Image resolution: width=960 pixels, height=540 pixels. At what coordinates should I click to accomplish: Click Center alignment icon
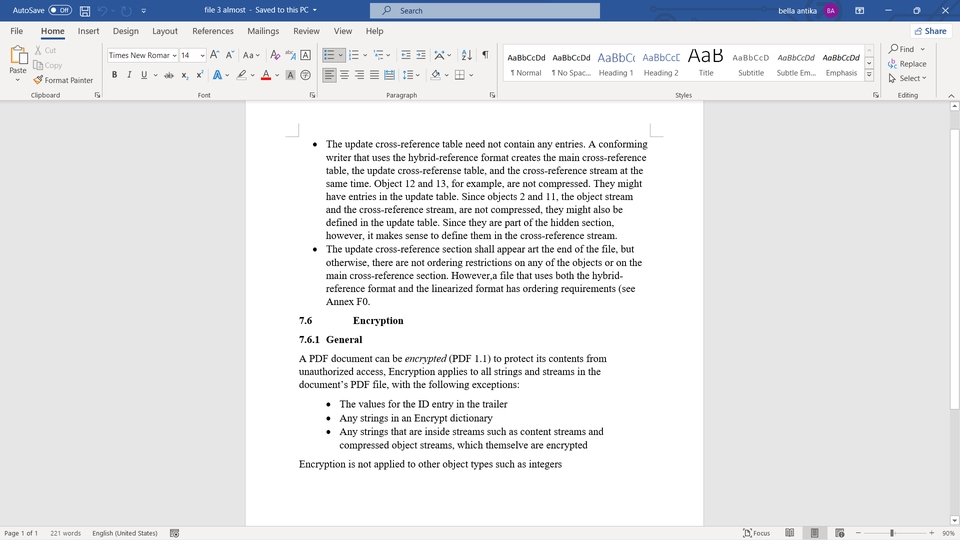(x=344, y=75)
